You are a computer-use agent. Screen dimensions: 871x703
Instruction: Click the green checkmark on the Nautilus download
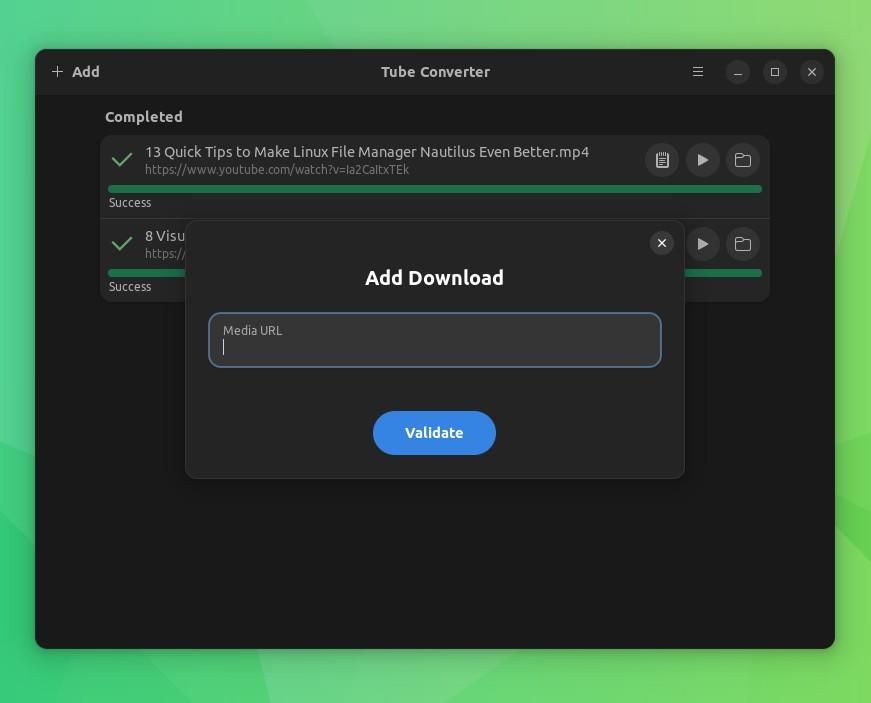pyautogui.click(x=122, y=160)
